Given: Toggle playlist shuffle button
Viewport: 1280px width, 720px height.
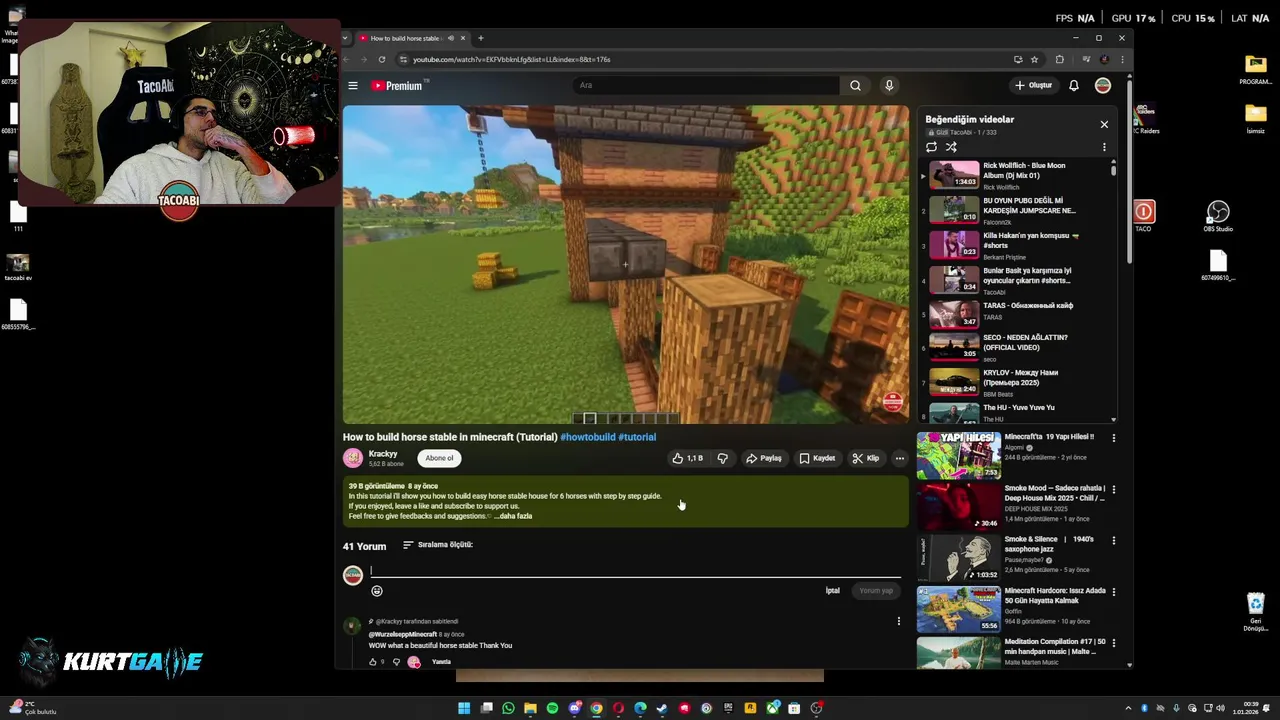Looking at the screenshot, I should (951, 147).
